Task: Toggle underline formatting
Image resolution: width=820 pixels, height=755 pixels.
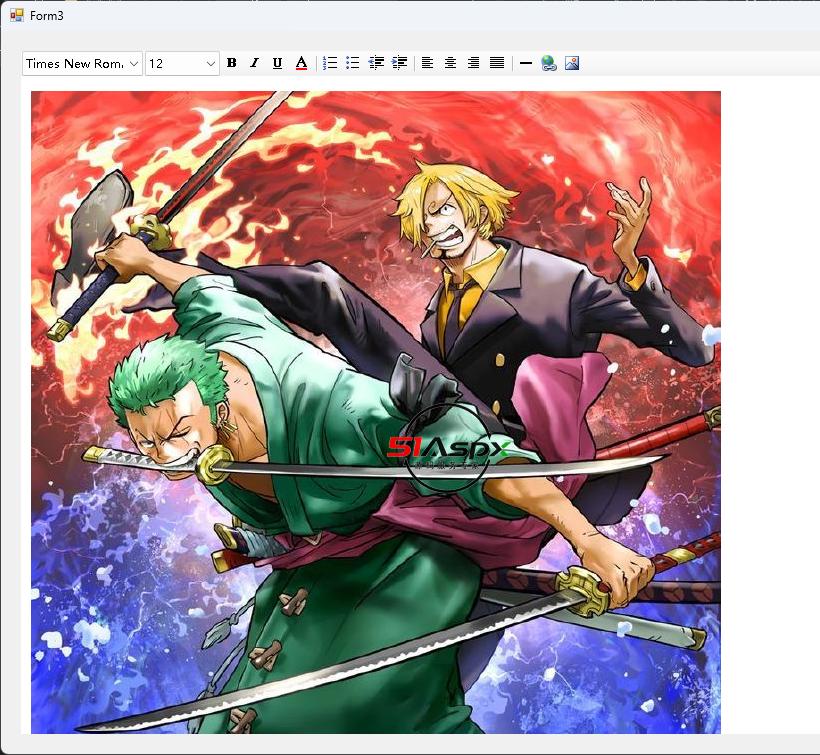Action: (278, 63)
